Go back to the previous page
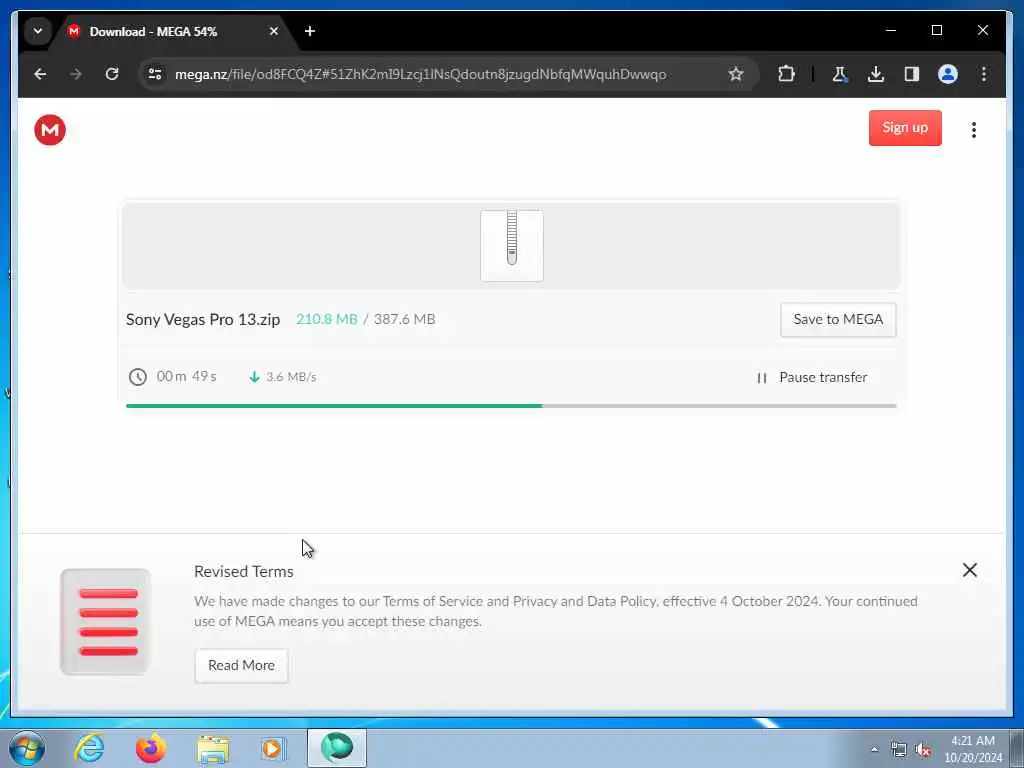The height and width of the screenshot is (768, 1024). pyautogui.click(x=40, y=74)
